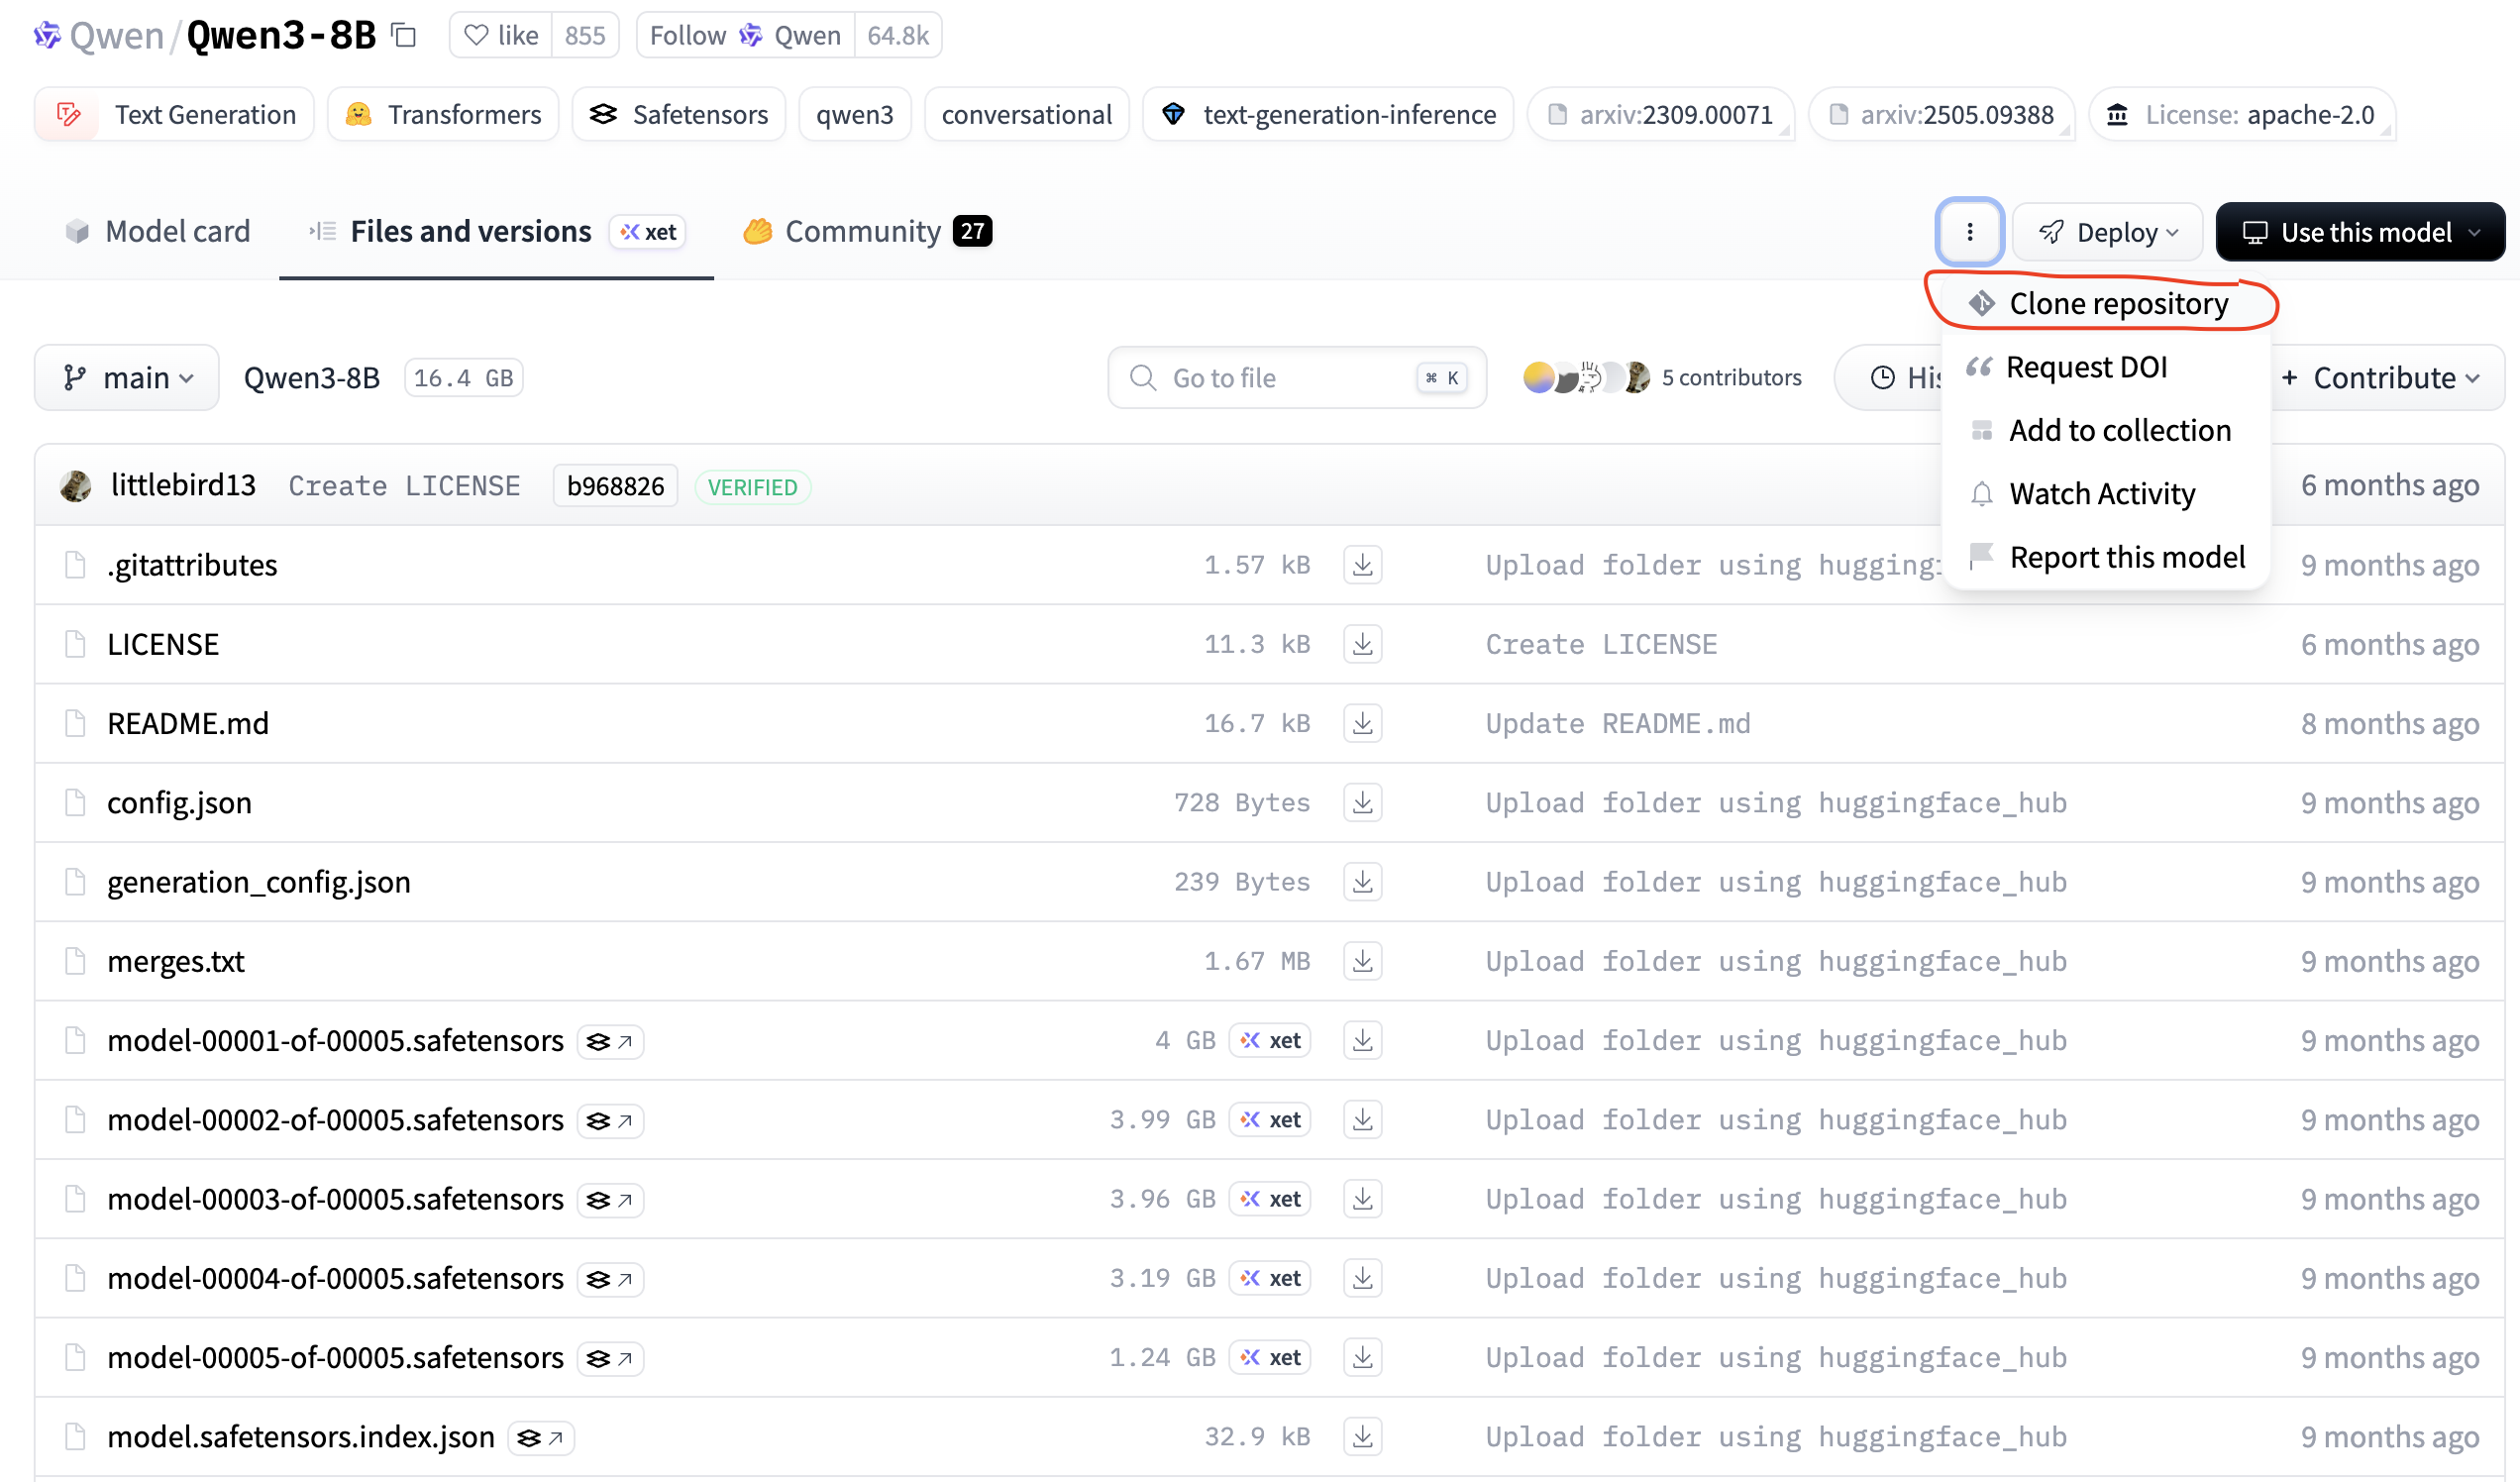Click the three-dot more options button

click(x=1969, y=232)
